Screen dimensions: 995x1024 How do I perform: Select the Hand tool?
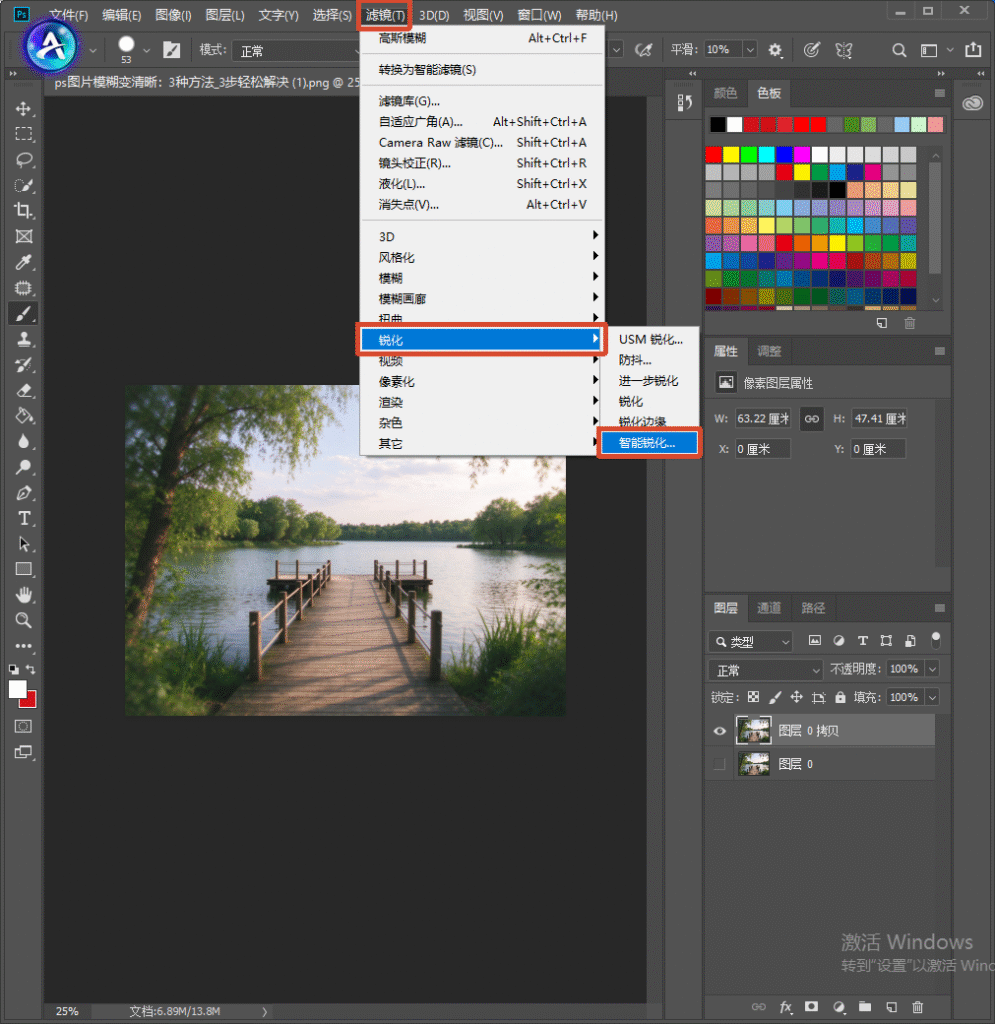[24, 595]
